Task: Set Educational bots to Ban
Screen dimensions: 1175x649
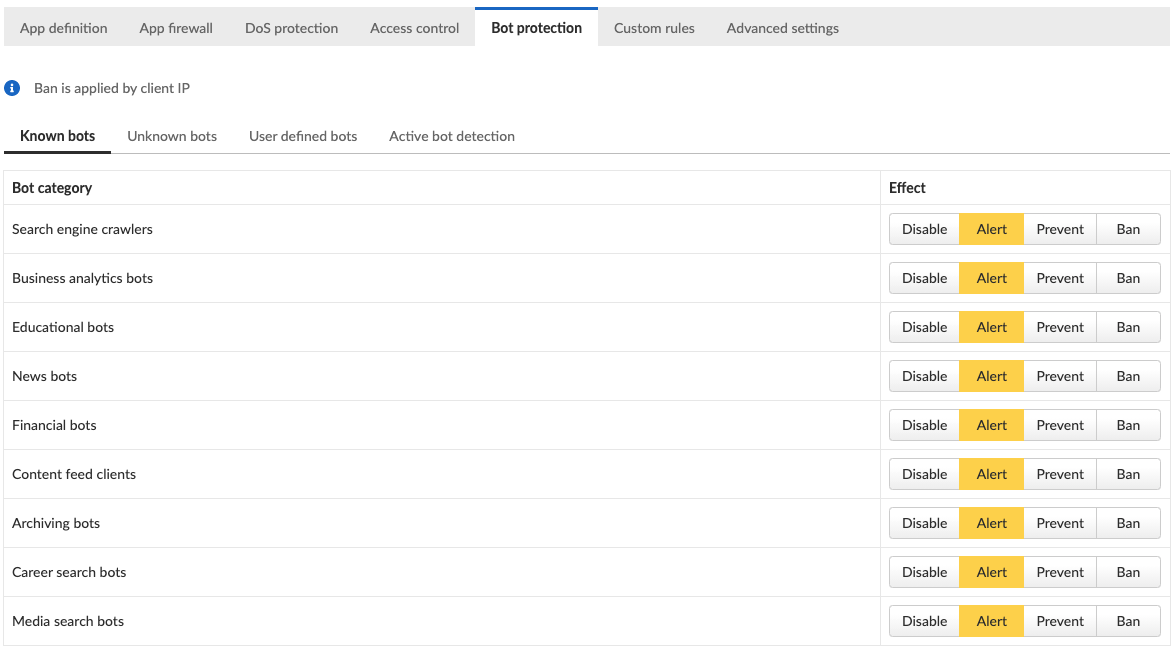Action: point(1128,327)
